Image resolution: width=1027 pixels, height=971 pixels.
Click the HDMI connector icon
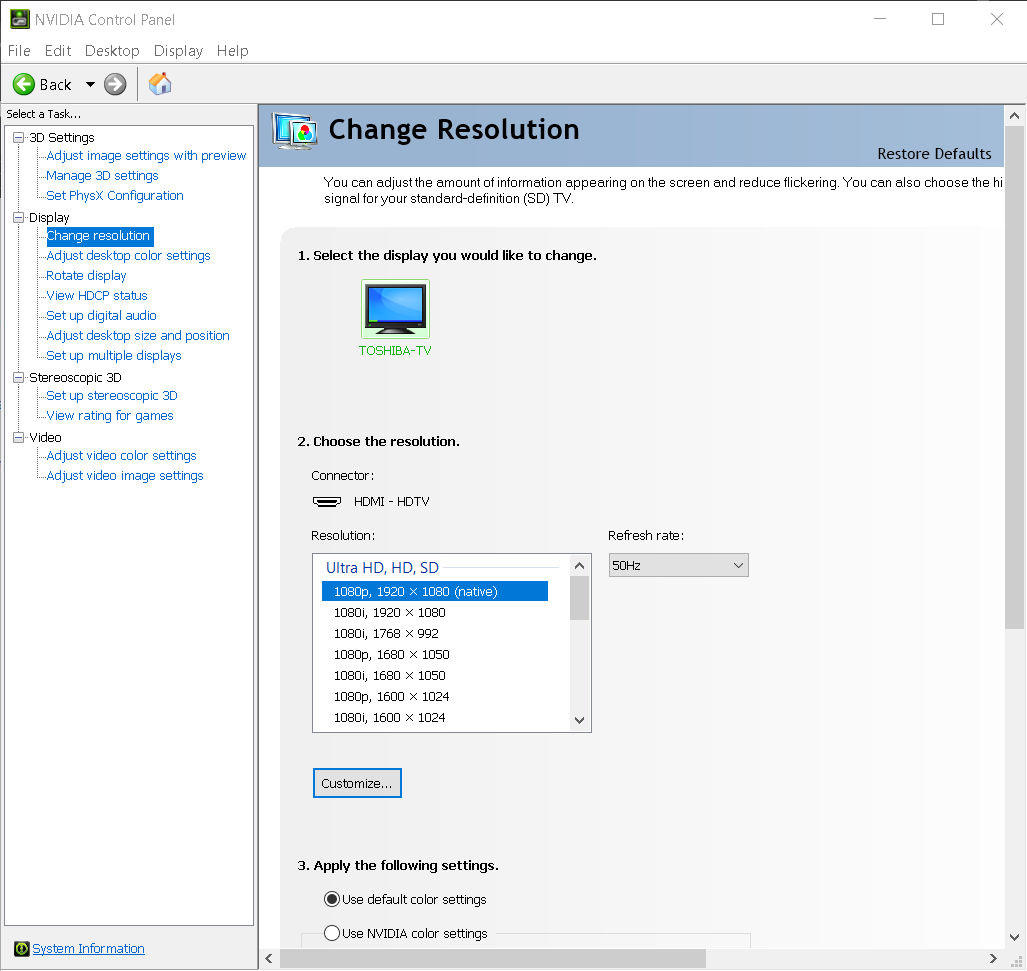327,501
